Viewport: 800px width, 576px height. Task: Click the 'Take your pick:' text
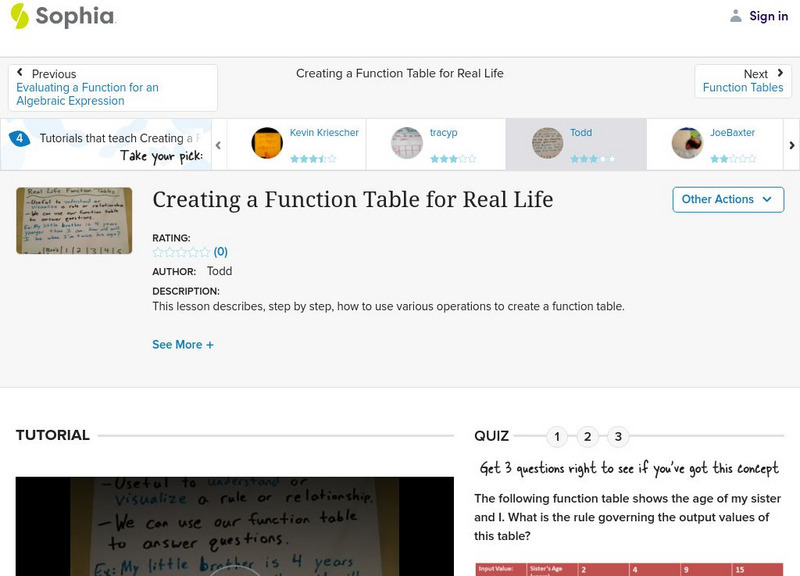161,156
